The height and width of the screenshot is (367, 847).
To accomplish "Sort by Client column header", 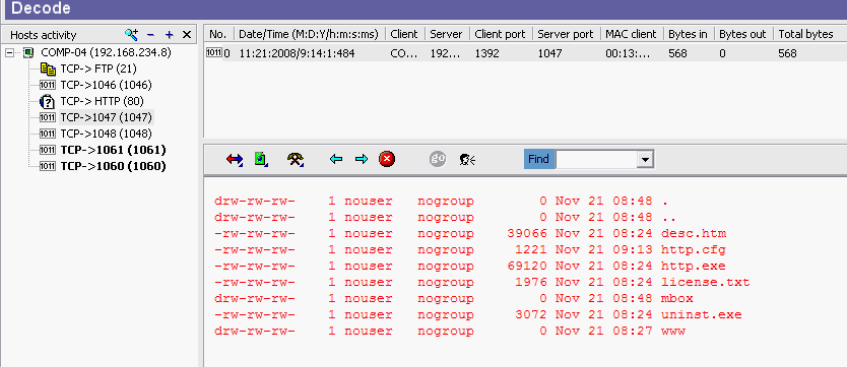I will 405,34.
